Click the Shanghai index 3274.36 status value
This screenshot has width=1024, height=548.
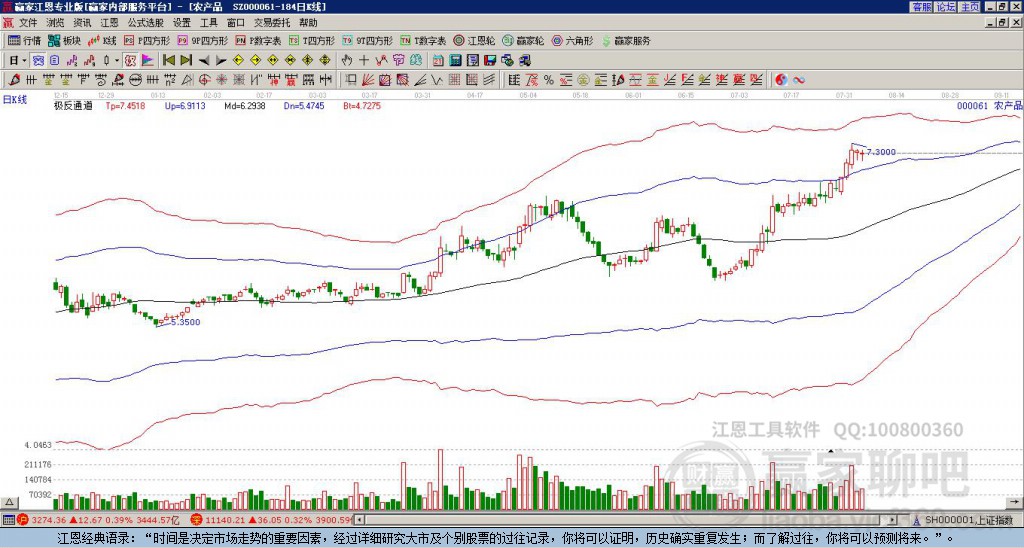(x=50, y=520)
